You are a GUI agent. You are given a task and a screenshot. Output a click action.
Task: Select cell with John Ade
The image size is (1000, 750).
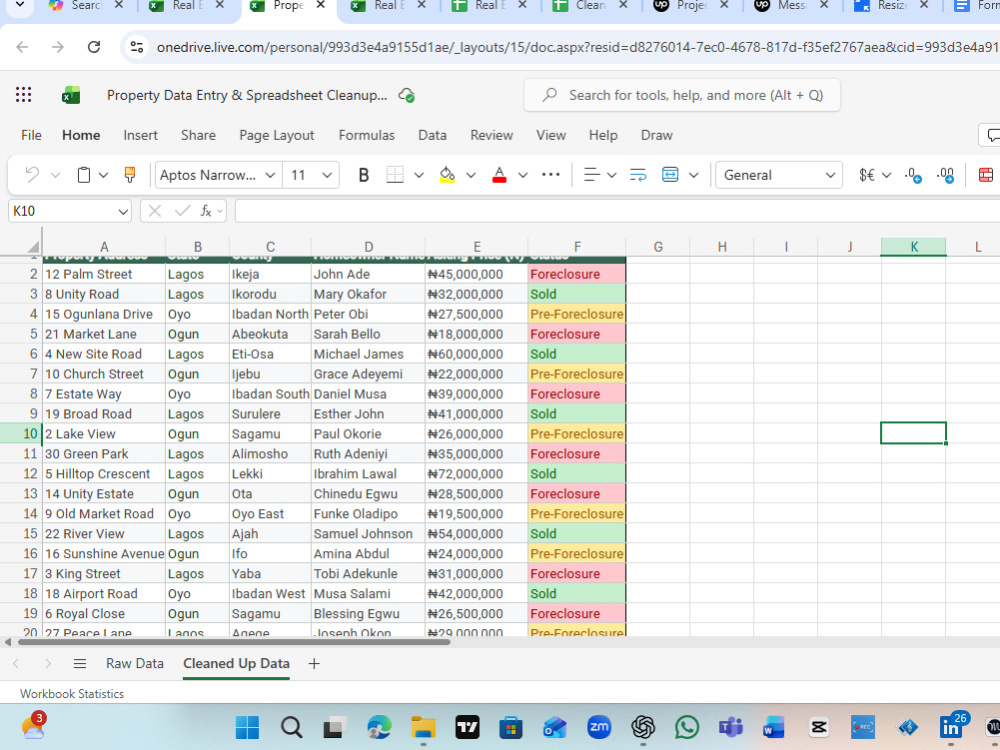tap(368, 274)
